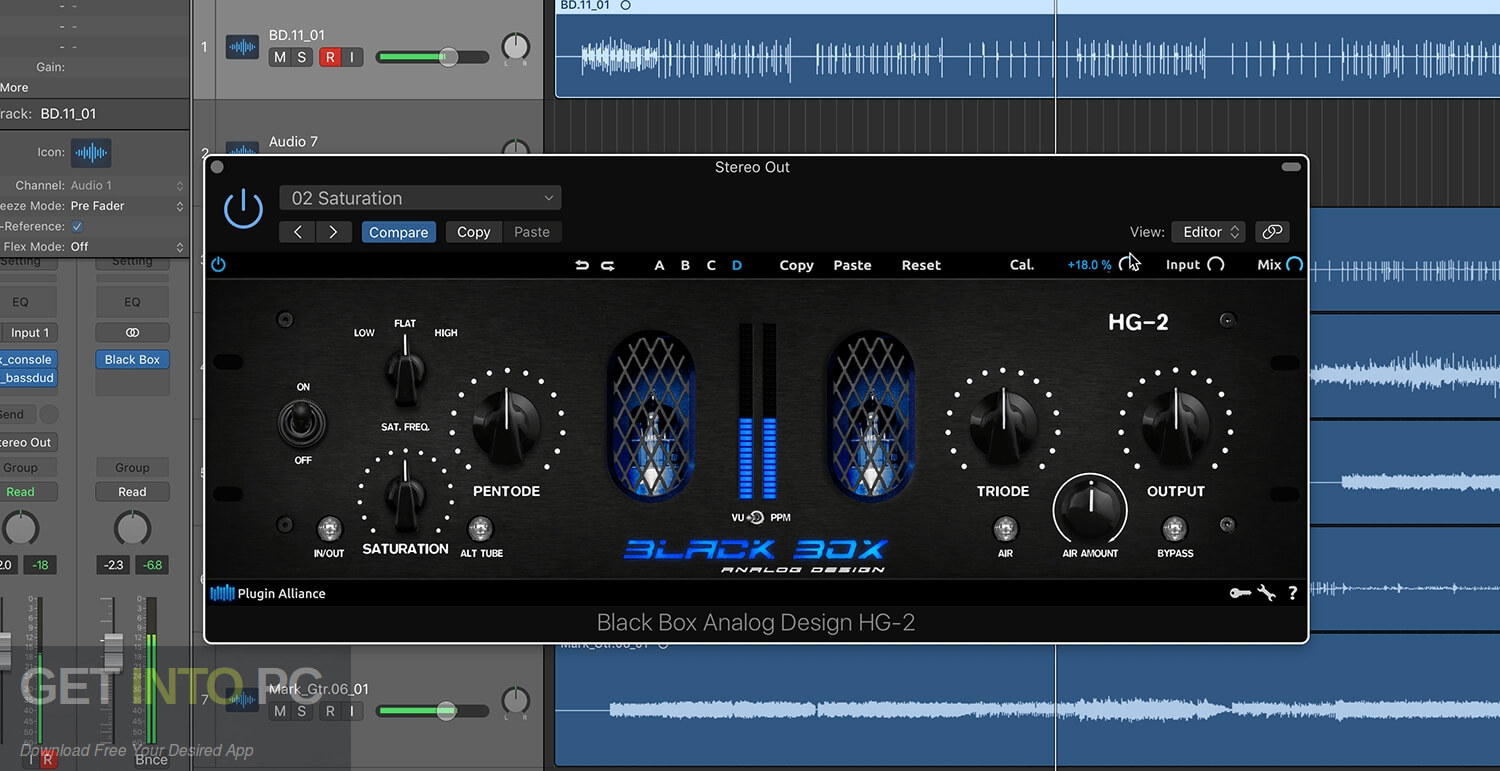1500x771 pixels.
Task: Select plugin setting slot B
Action: [x=685, y=265]
